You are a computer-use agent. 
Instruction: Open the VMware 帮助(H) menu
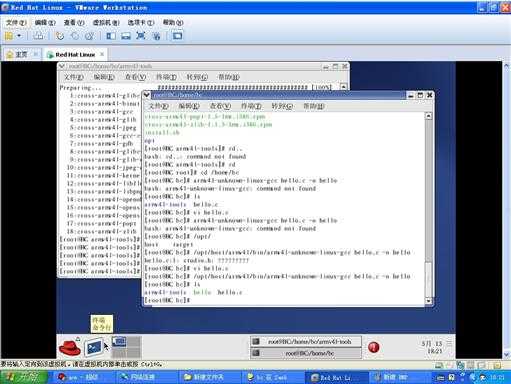click(173, 22)
